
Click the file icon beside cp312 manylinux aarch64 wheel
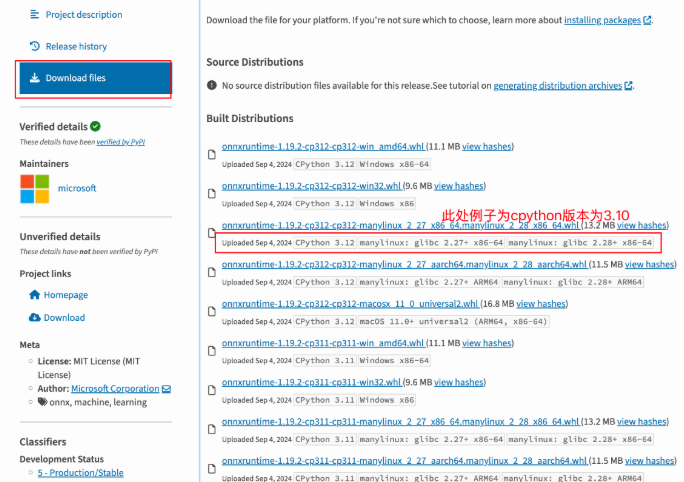point(211,271)
